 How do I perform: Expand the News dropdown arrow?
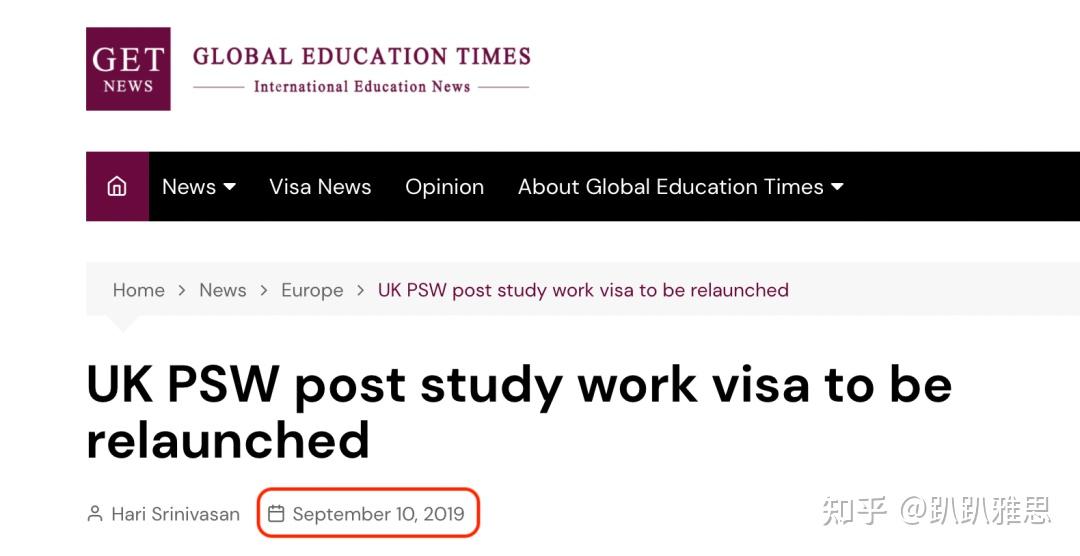click(x=230, y=187)
